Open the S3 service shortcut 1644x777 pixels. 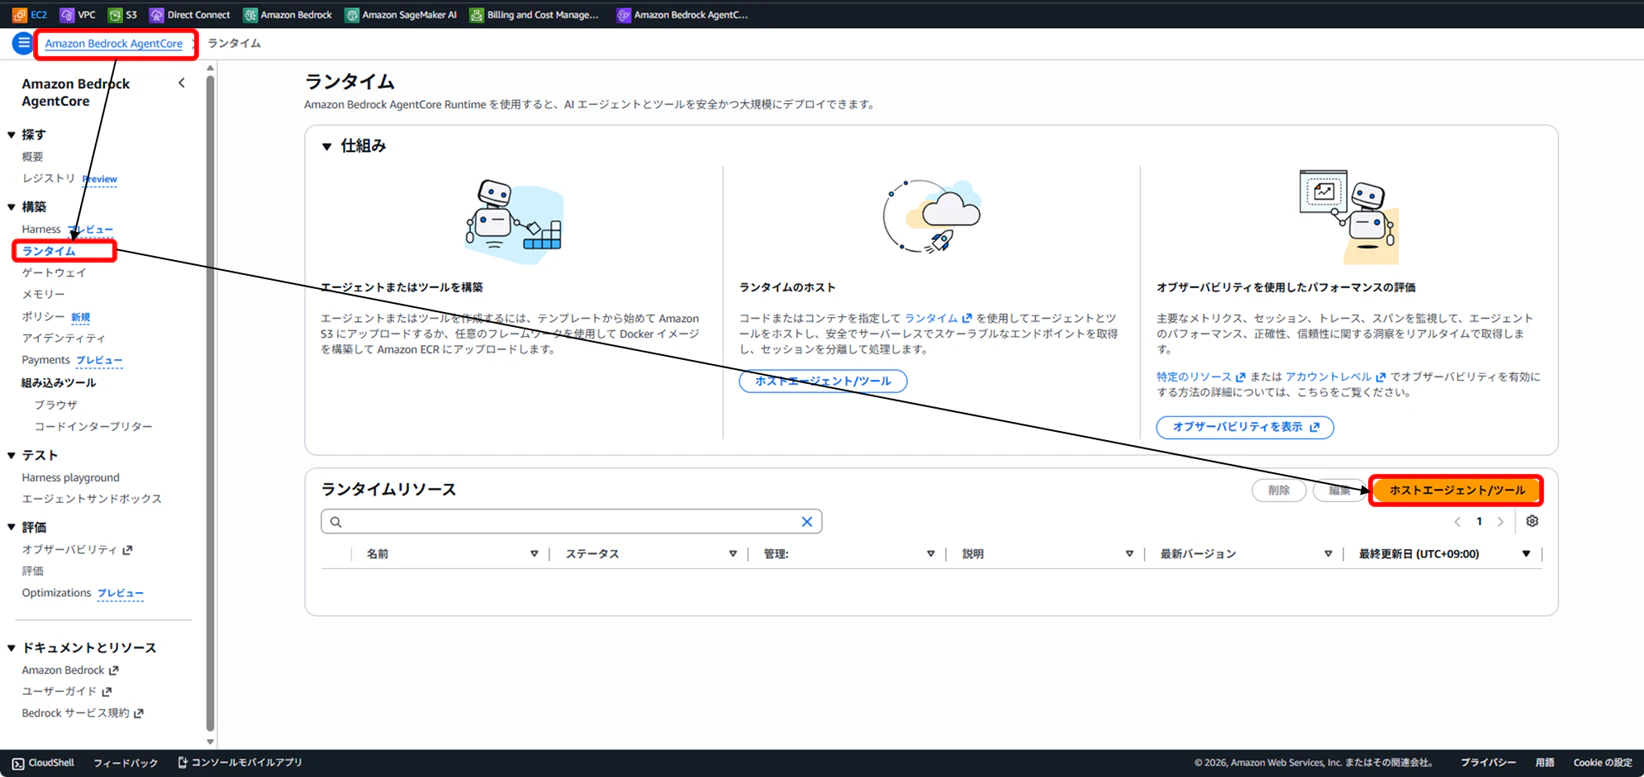coord(123,15)
